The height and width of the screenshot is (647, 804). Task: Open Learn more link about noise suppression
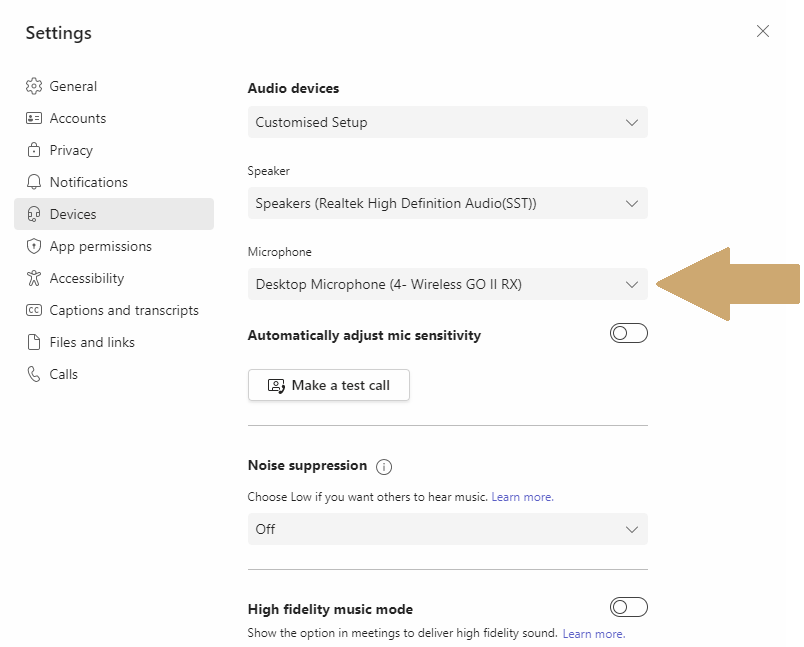(x=522, y=497)
